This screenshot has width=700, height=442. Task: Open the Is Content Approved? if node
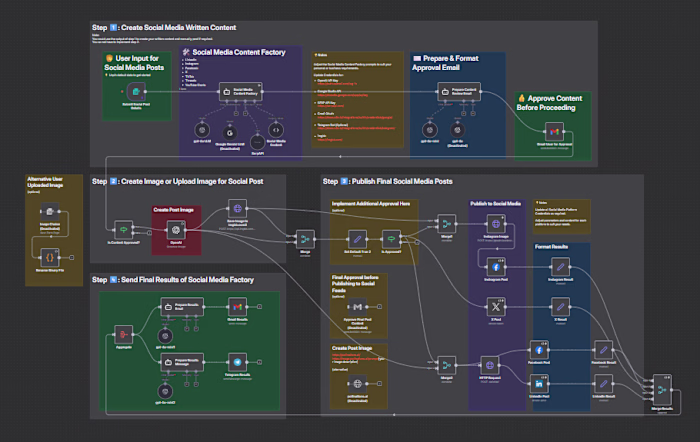[123, 229]
